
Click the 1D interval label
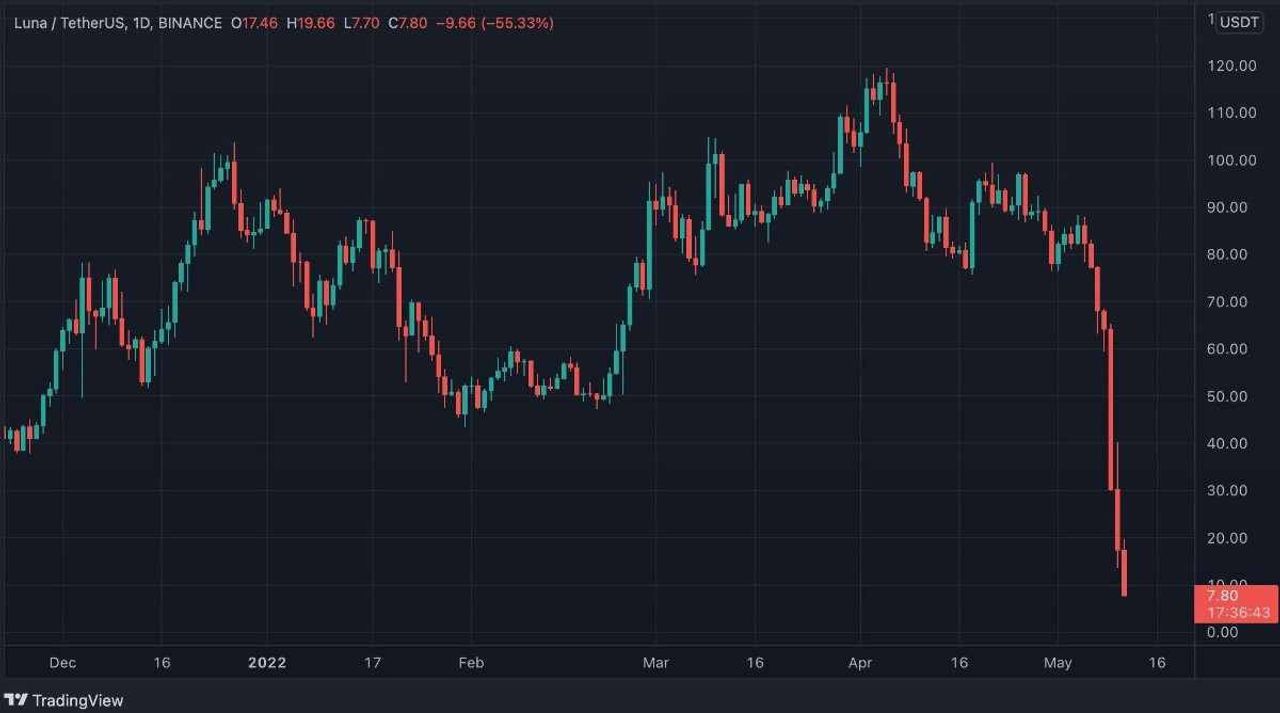tap(141, 22)
